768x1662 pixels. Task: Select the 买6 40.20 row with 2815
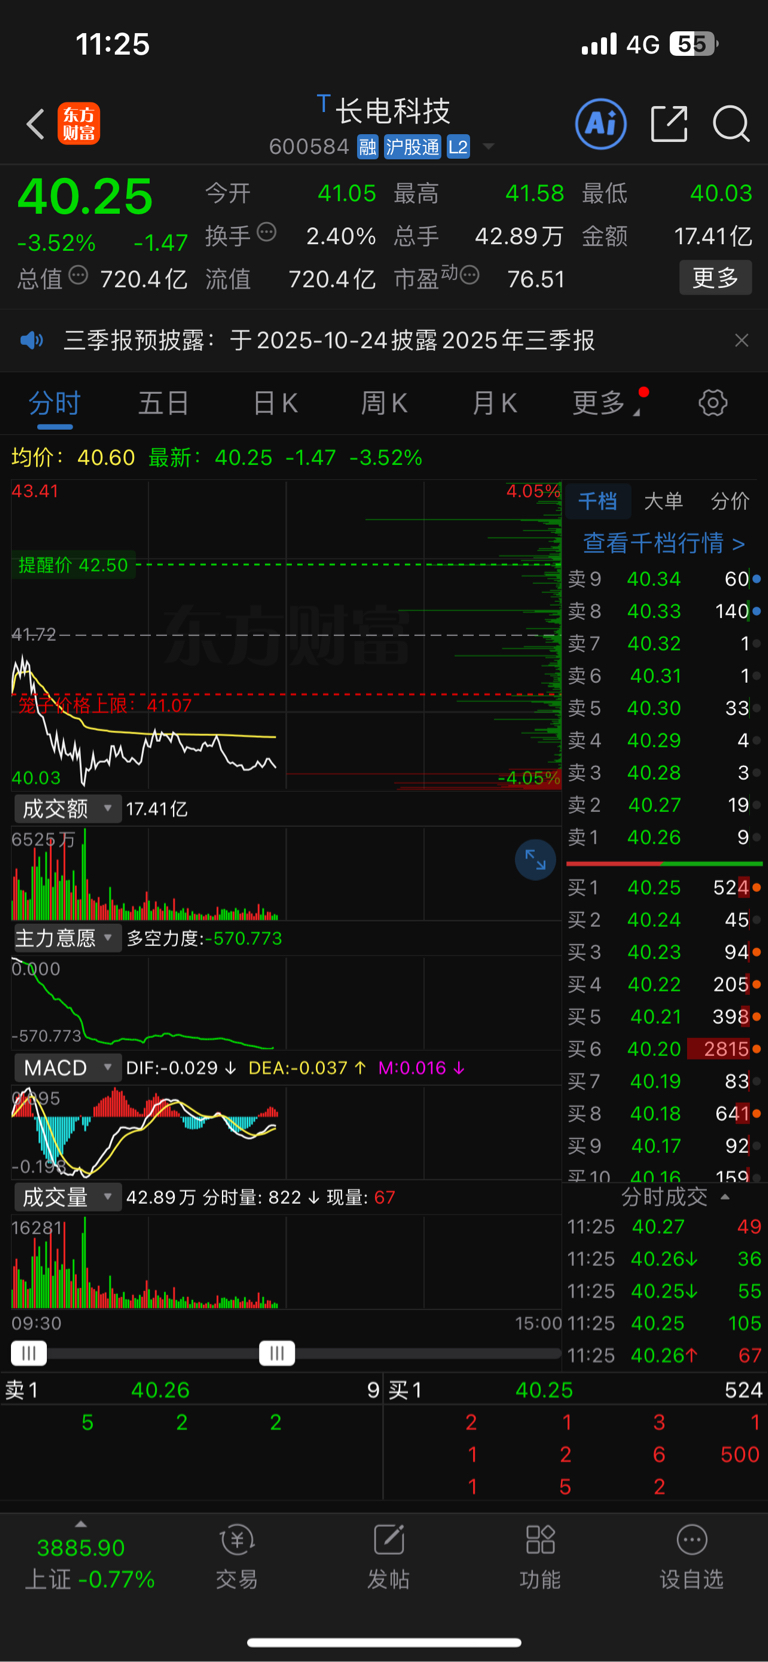pyautogui.click(x=664, y=1049)
